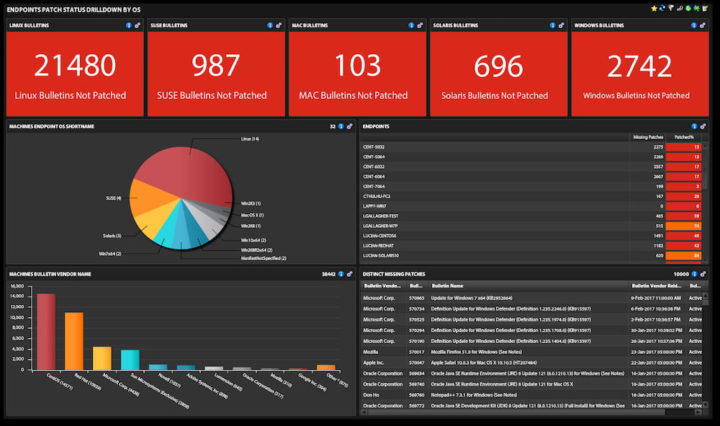Click the cyan fourth bar in vendor chart
The width and height of the screenshot is (720, 426).
point(130,360)
